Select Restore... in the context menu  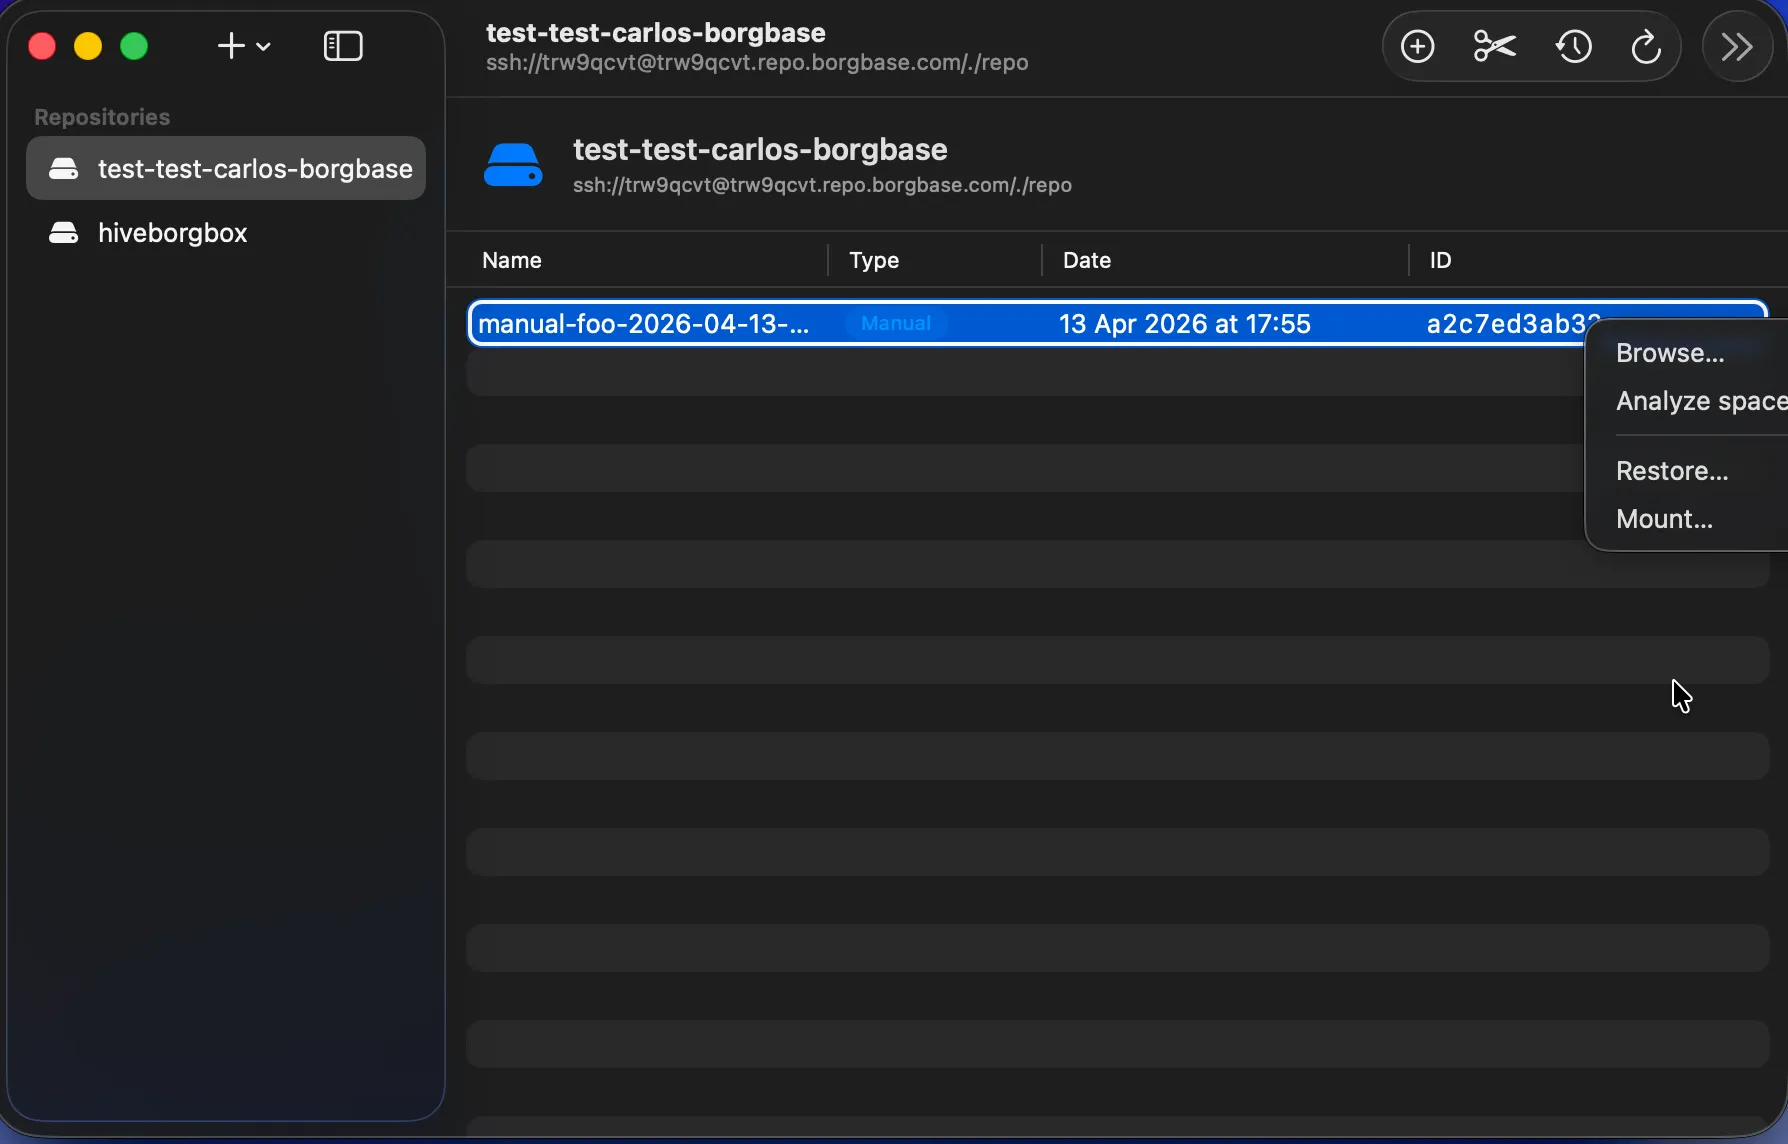click(1672, 470)
